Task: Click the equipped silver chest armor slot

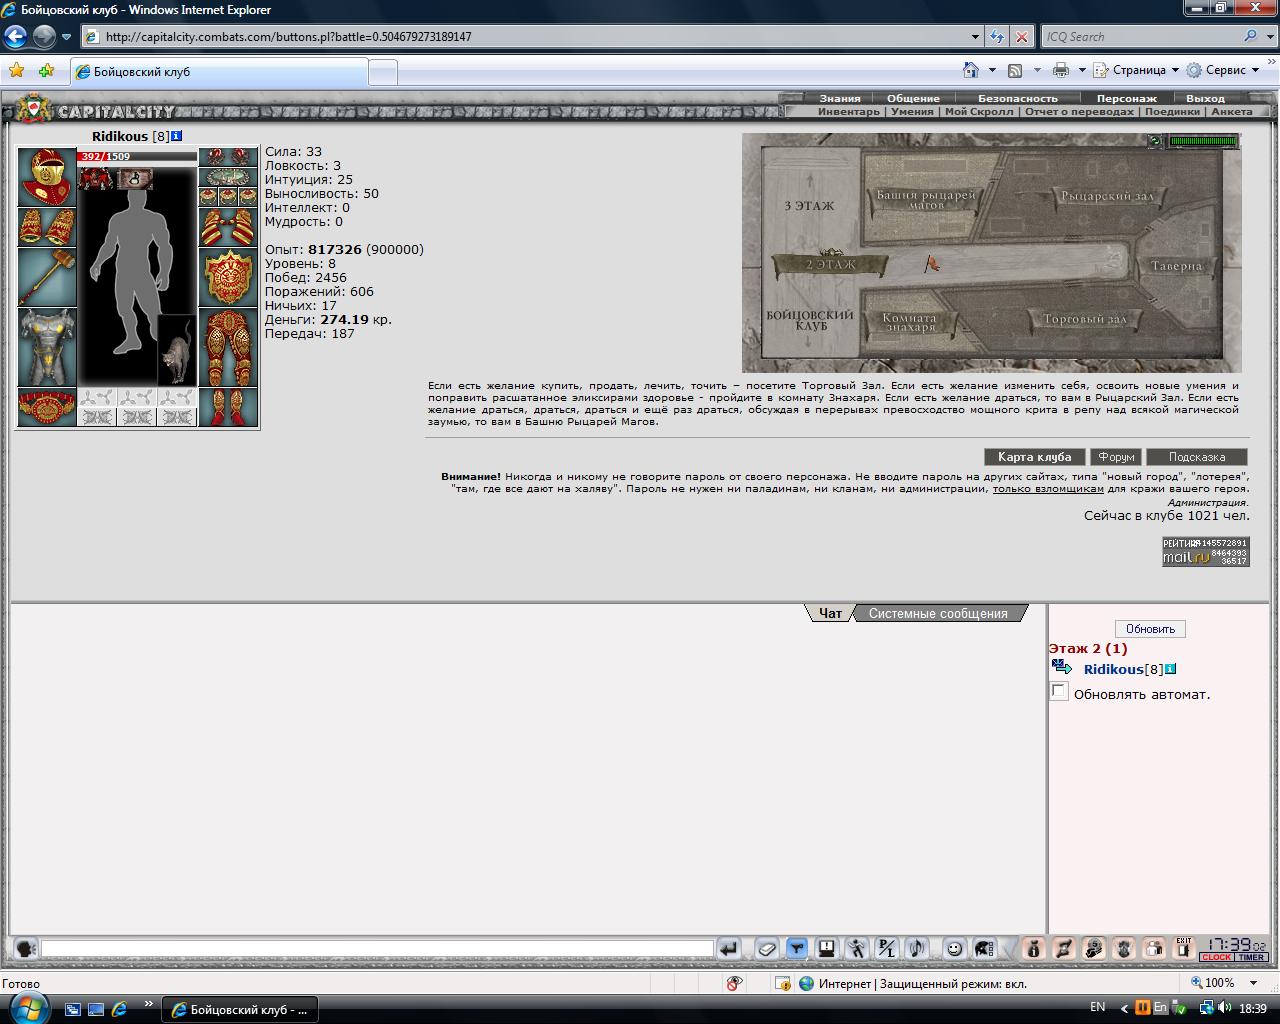Action: click(47, 347)
